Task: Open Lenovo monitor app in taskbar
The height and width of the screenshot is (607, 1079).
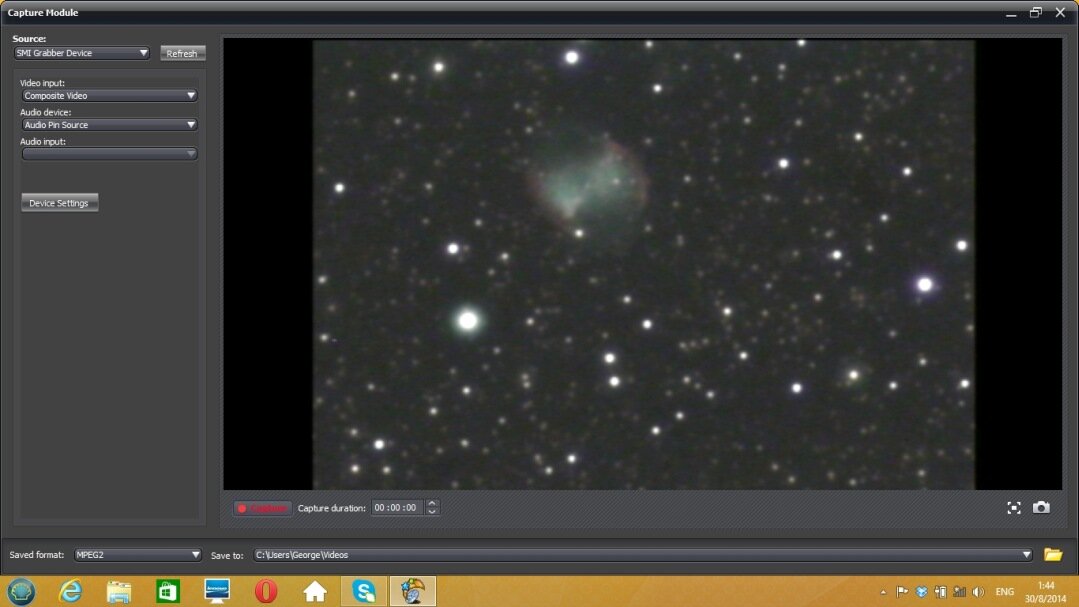Action: 217,591
